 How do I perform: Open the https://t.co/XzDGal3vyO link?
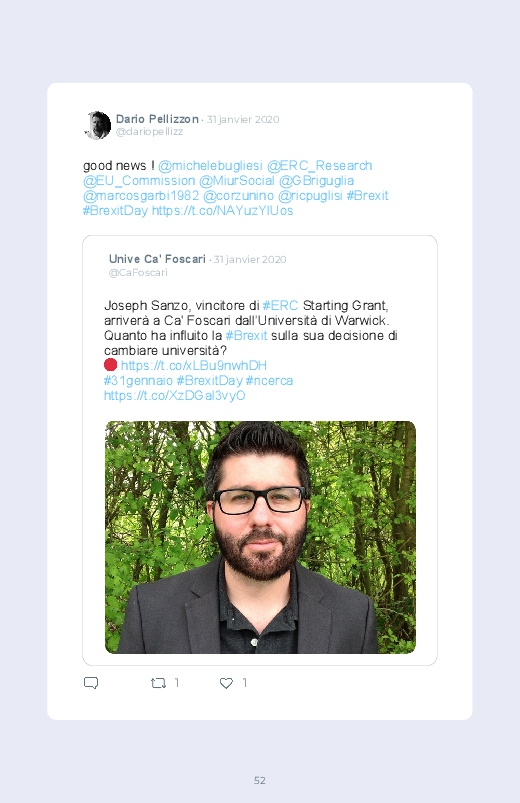pyautogui.click(x=174, y=395)
